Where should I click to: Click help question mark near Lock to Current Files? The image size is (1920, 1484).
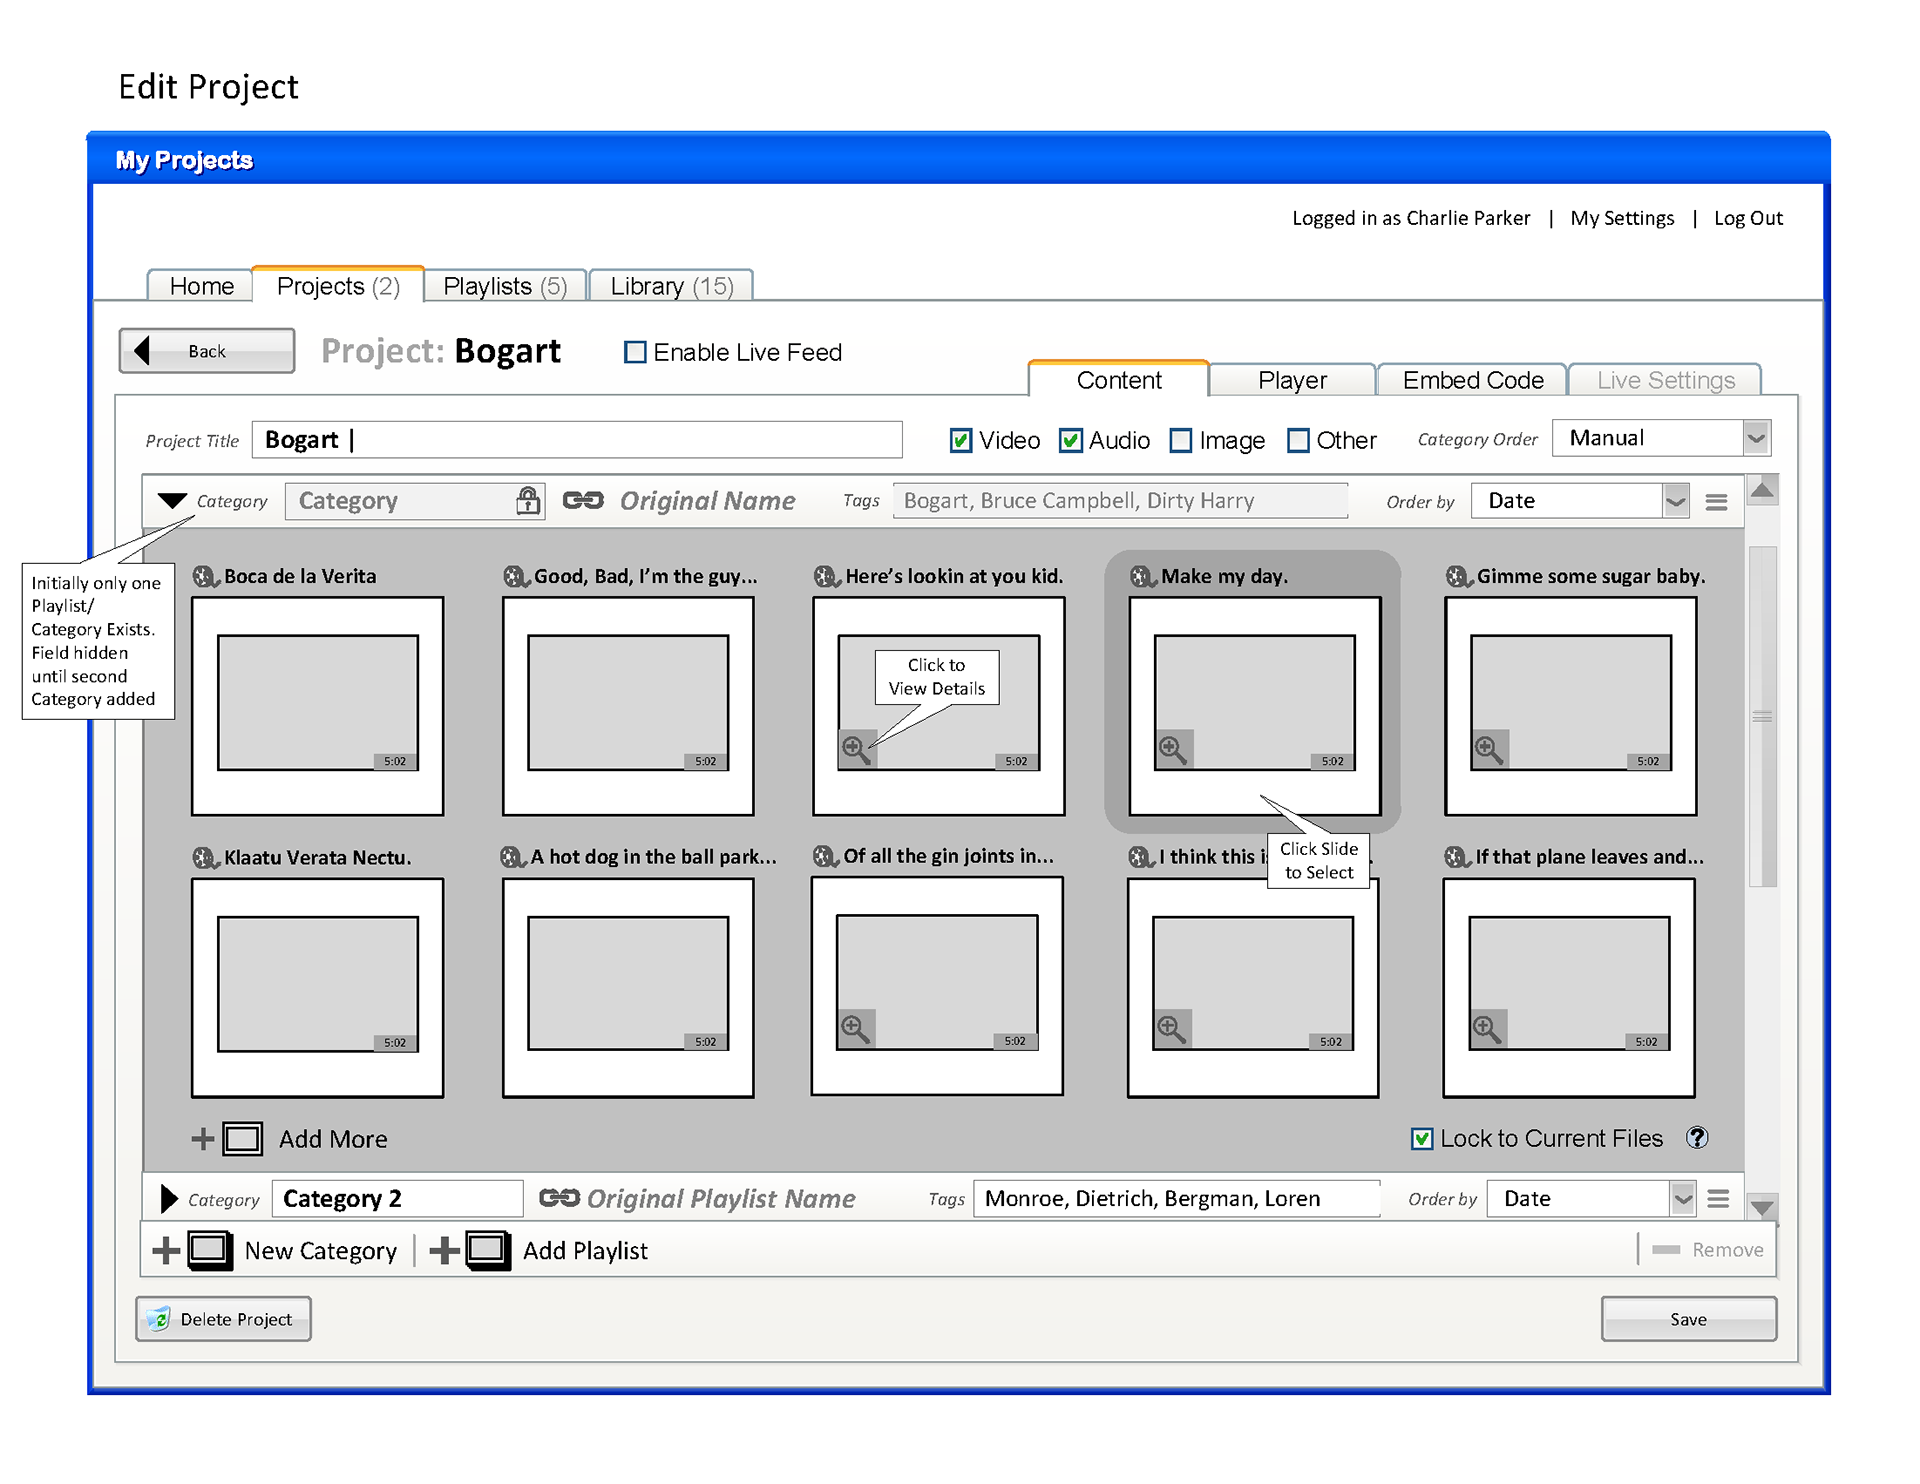pos(1697,1138)
